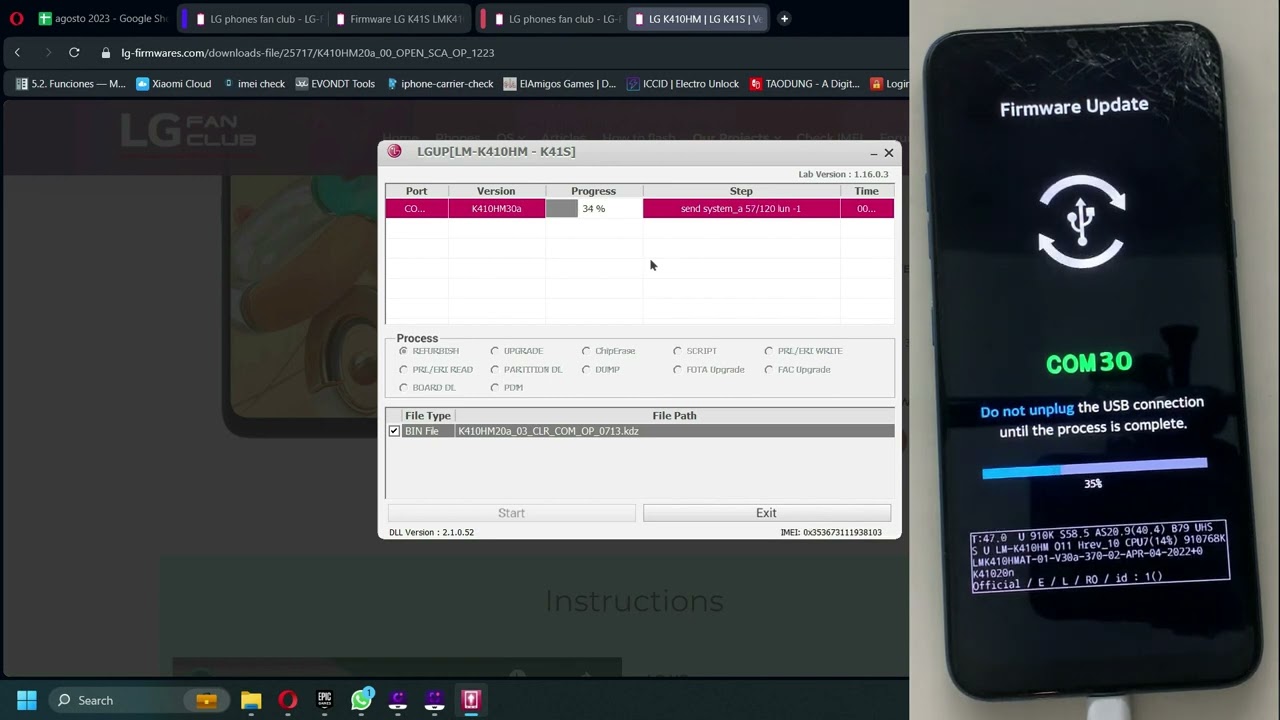The height and width of the screenshot is (720, 1280).
Task: Select the REFURBISH process option
Action: (x=429, y=351)
